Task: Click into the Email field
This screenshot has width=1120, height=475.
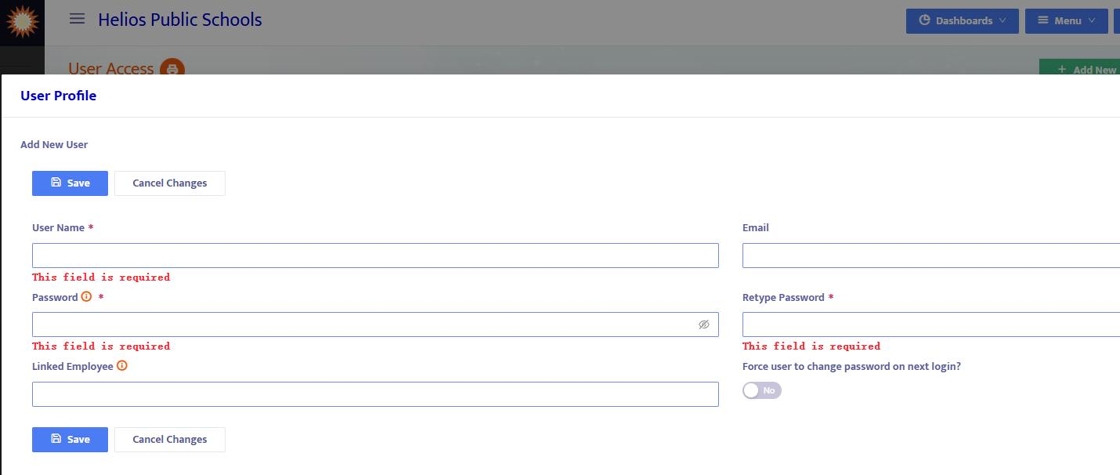Action: click(930, 255)
